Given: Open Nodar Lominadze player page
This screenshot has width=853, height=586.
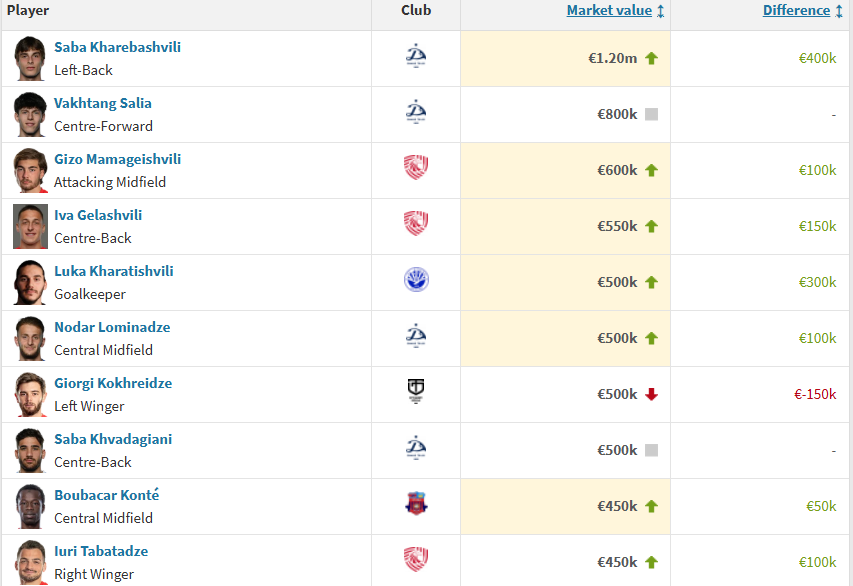Looking at the screenshot, I should point(112,327).
